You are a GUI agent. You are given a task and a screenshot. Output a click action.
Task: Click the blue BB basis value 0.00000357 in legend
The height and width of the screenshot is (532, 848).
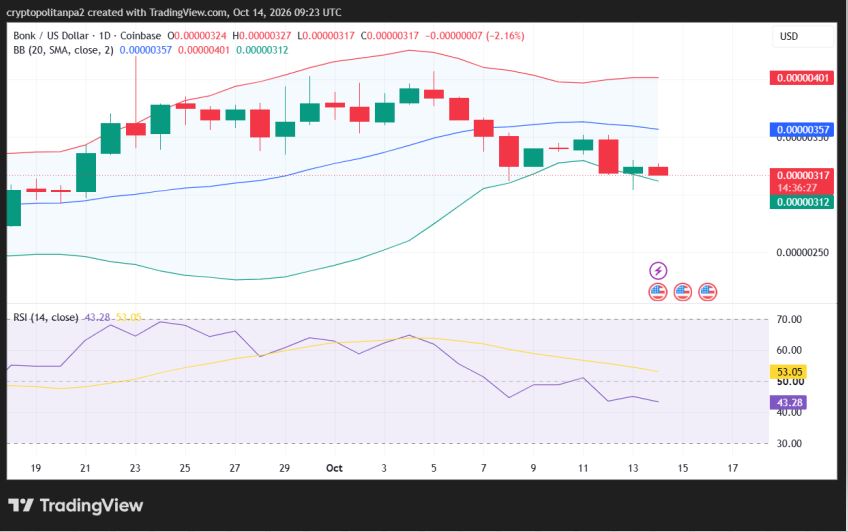(145, 50)
